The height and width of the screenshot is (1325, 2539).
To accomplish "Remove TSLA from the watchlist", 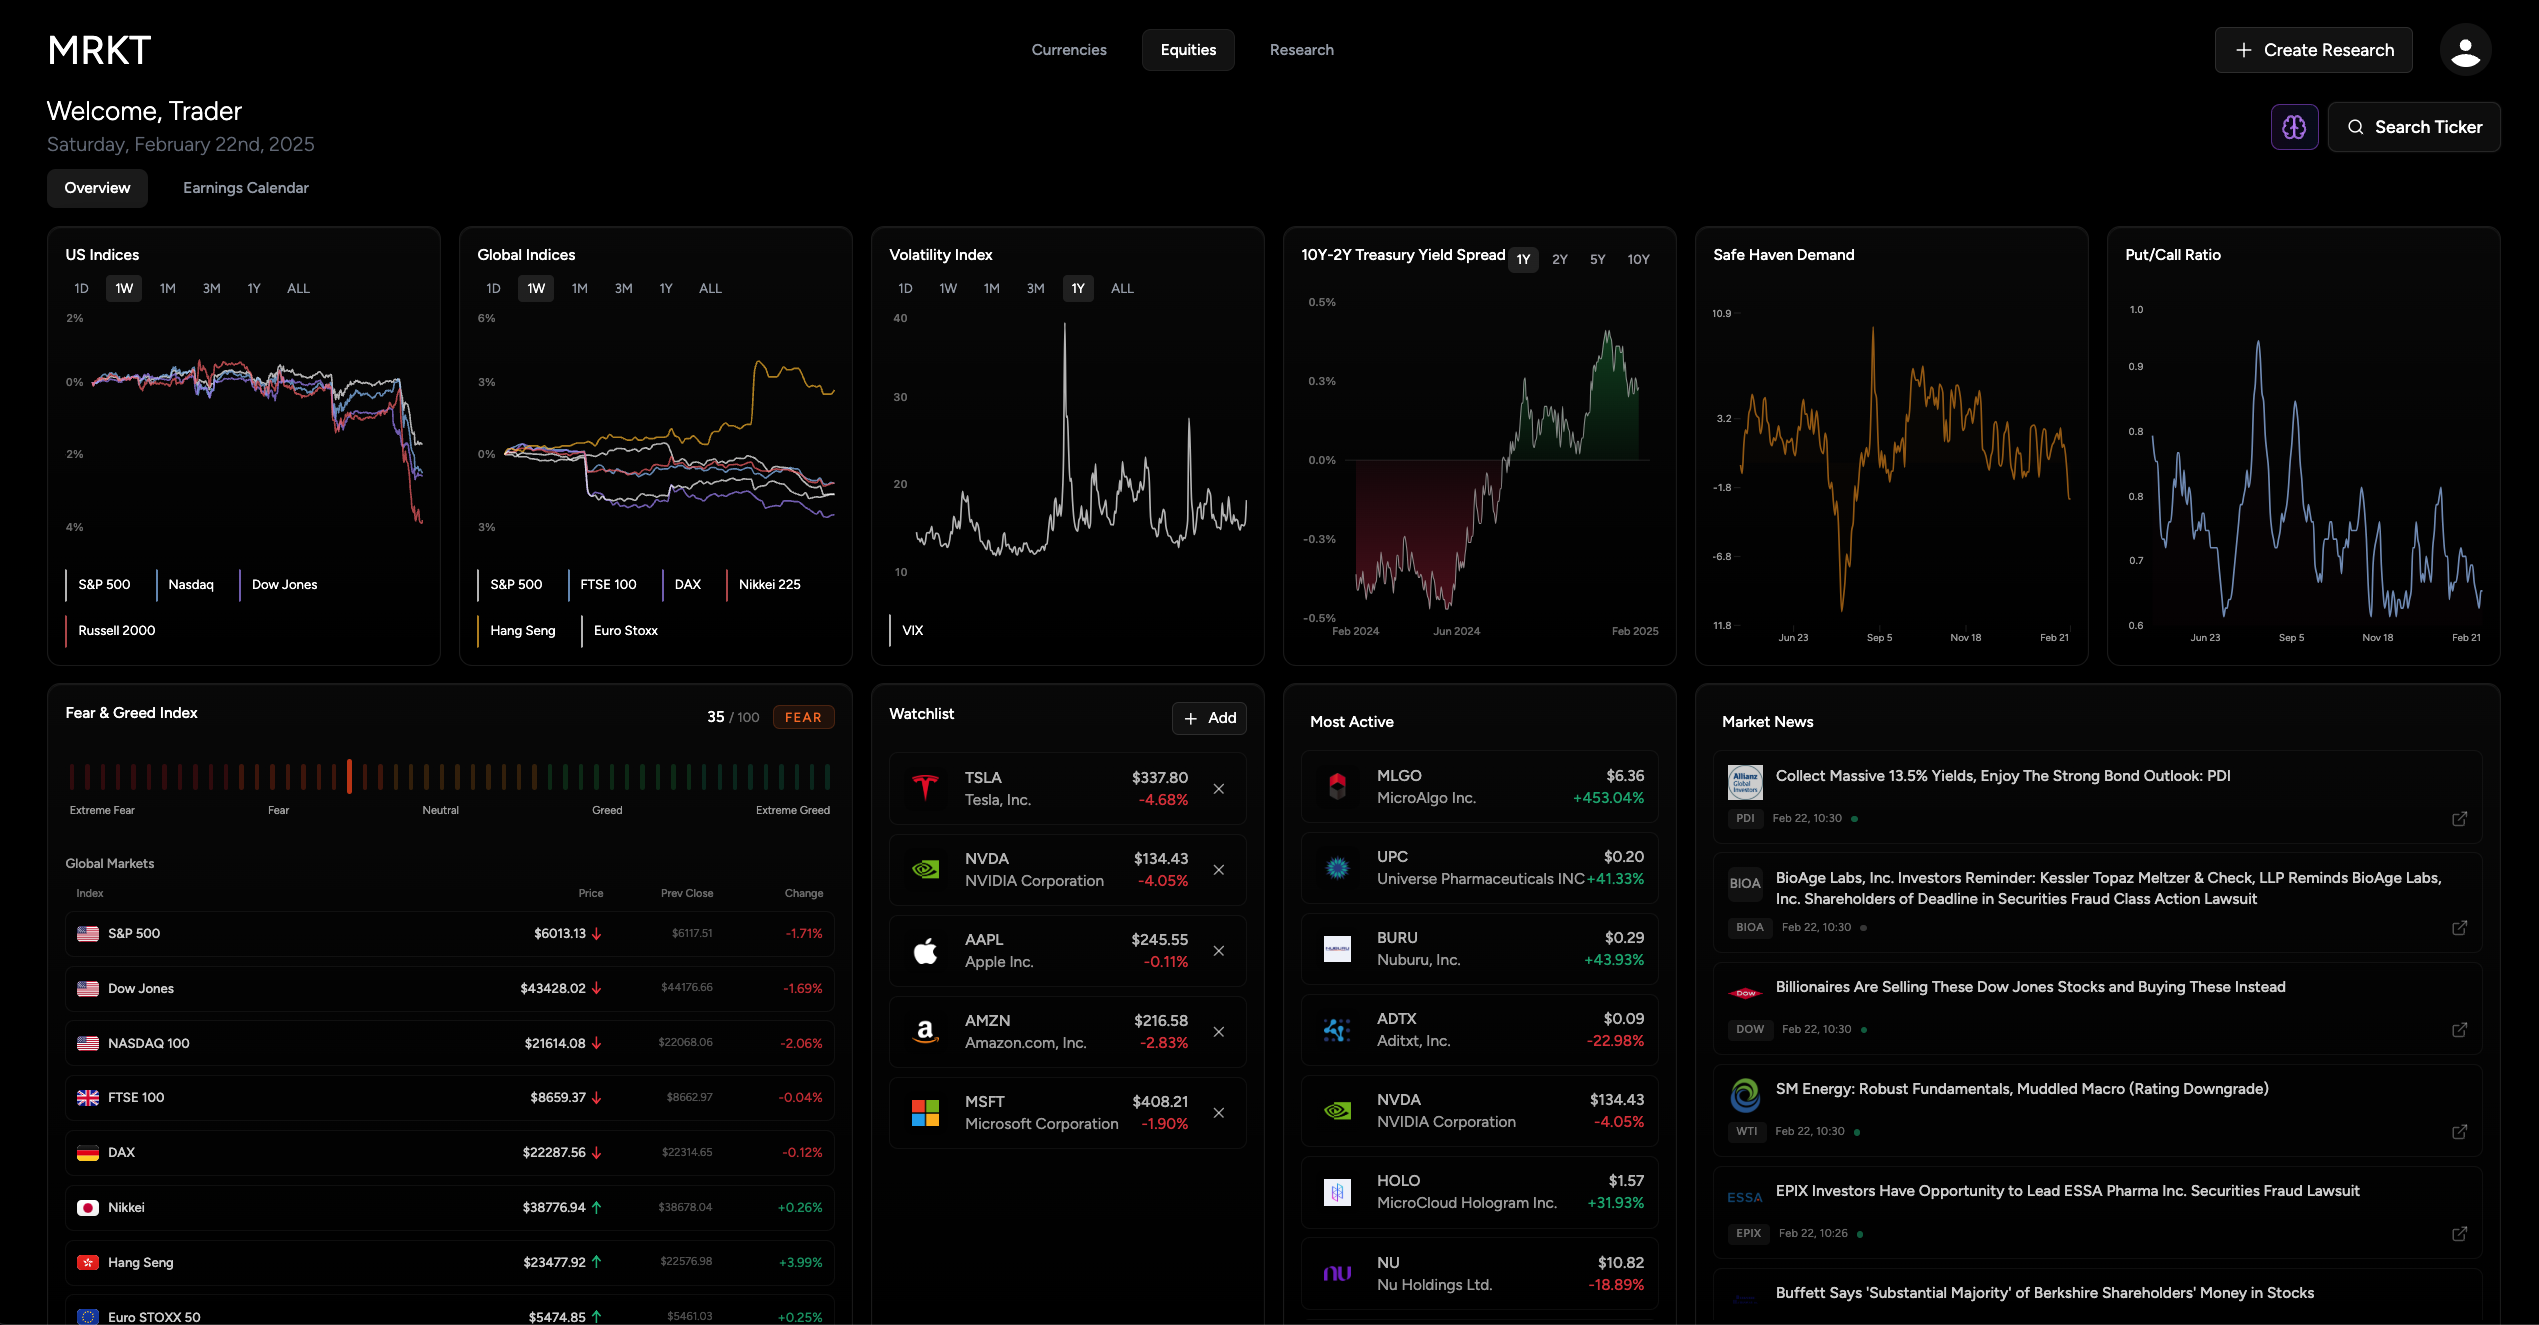I will (x=1218, y=789).
